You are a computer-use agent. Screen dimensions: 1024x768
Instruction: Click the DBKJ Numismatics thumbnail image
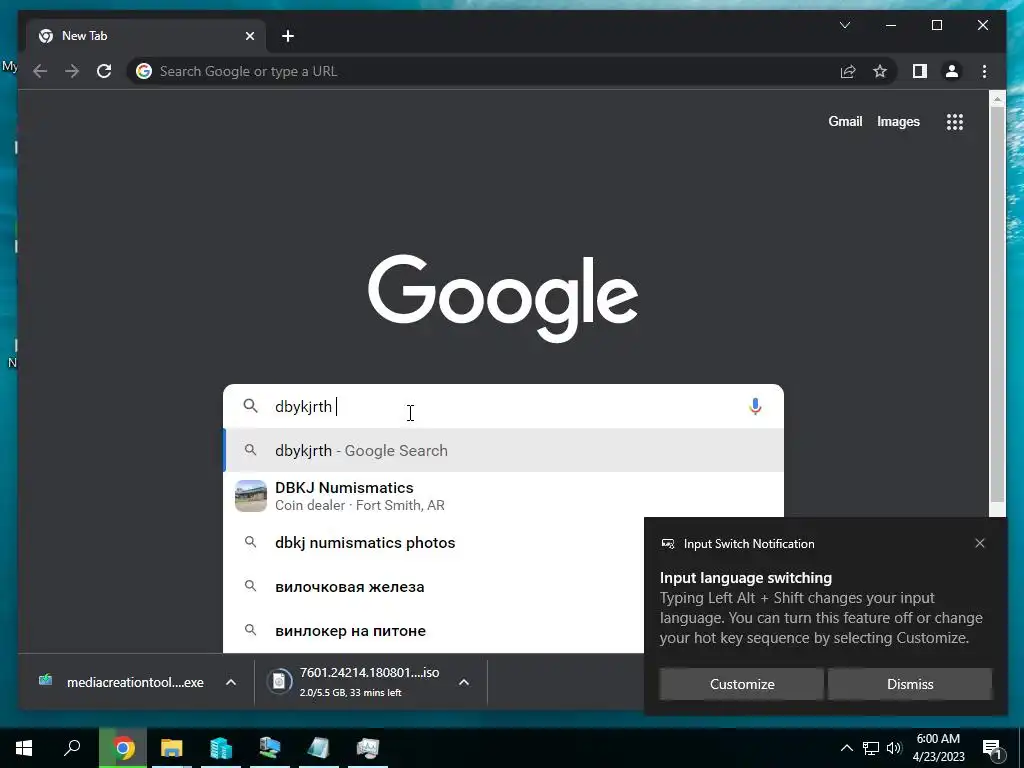click(x=251, y=496)
